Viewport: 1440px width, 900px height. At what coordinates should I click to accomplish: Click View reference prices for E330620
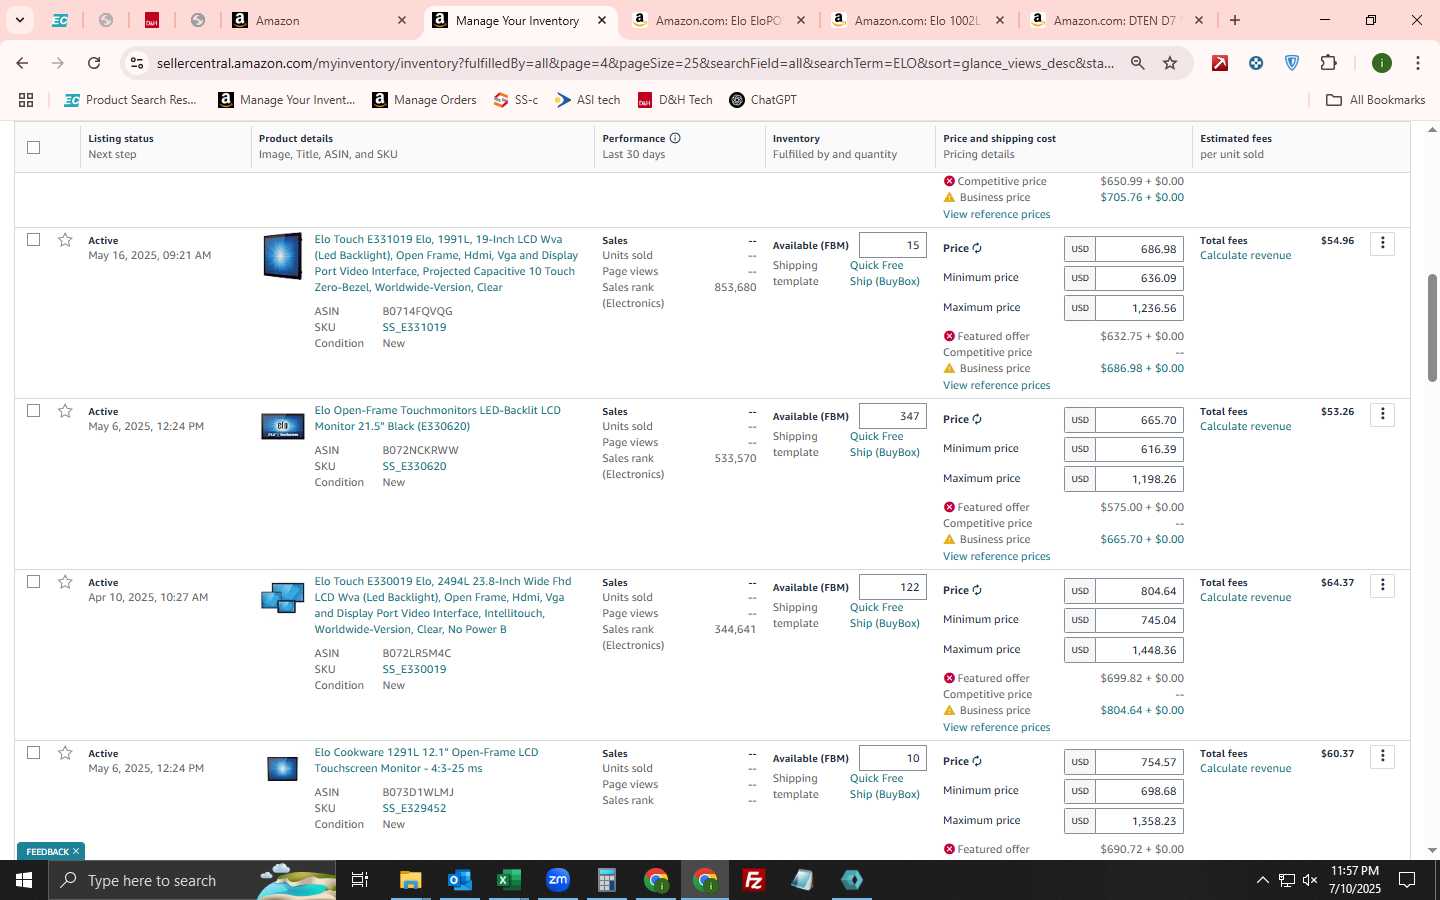pos(996,556)
